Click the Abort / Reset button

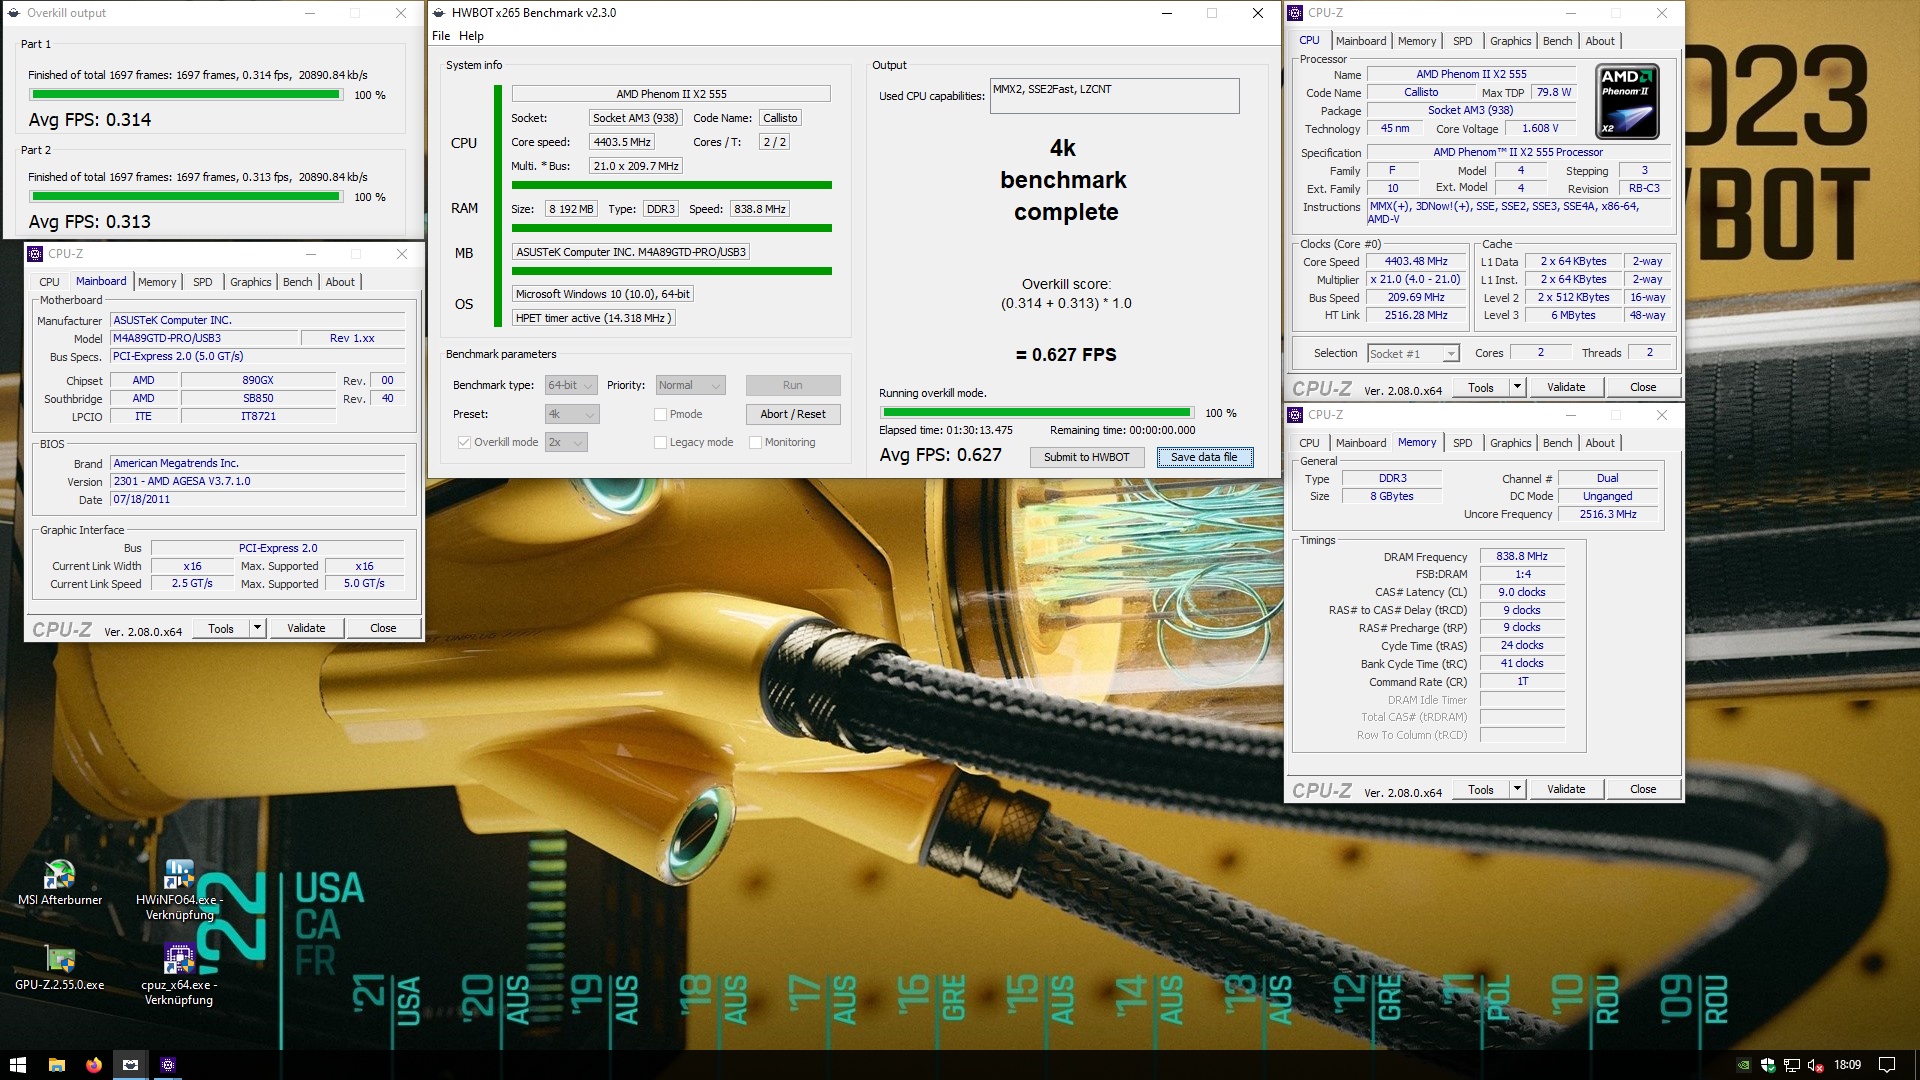[793, 414]
